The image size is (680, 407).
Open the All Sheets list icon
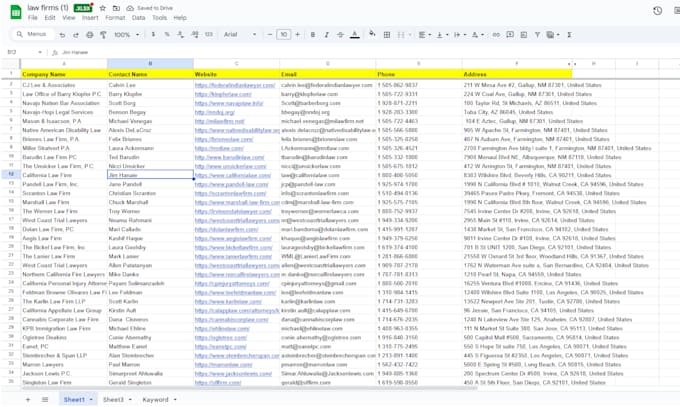click(45, 400)
